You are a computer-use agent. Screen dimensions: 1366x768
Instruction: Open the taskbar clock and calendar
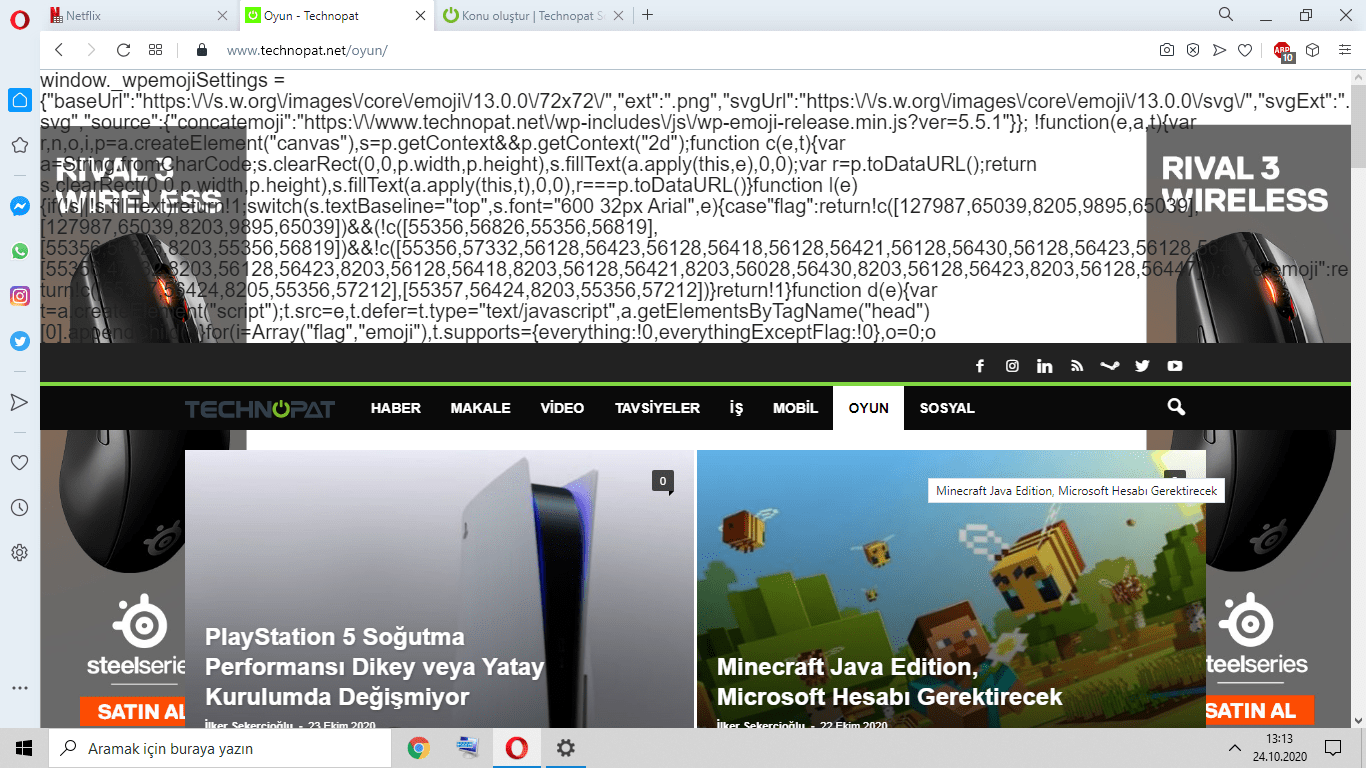[1280, 748]
